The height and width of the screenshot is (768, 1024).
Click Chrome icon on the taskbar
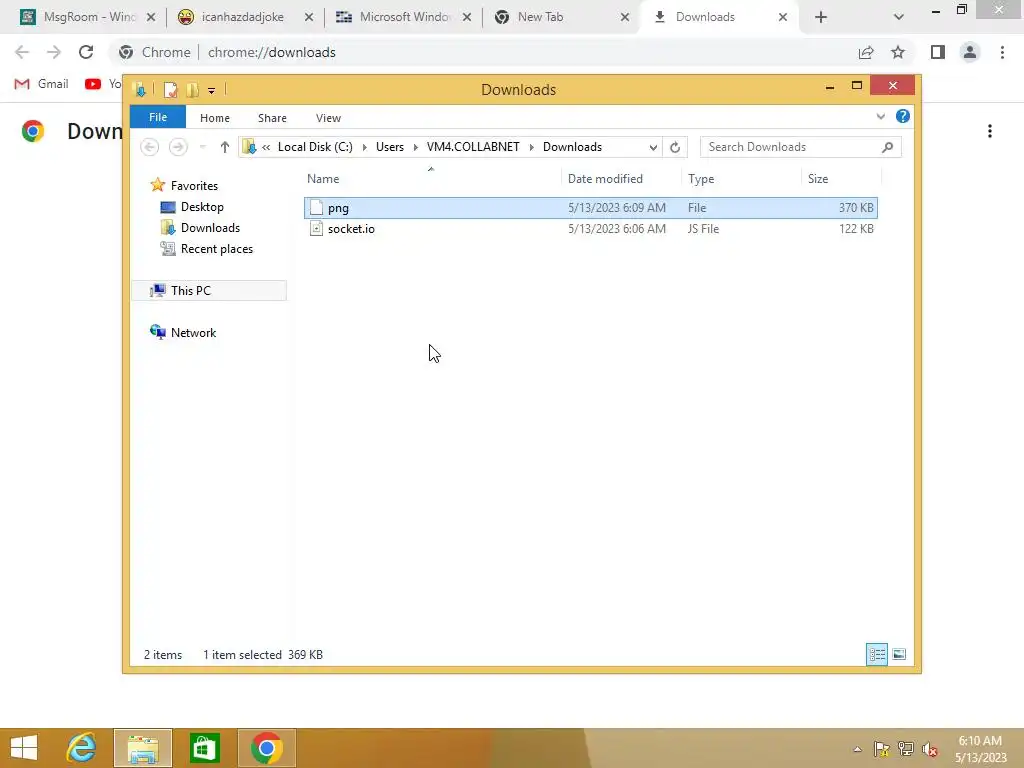tap(266, 748)
